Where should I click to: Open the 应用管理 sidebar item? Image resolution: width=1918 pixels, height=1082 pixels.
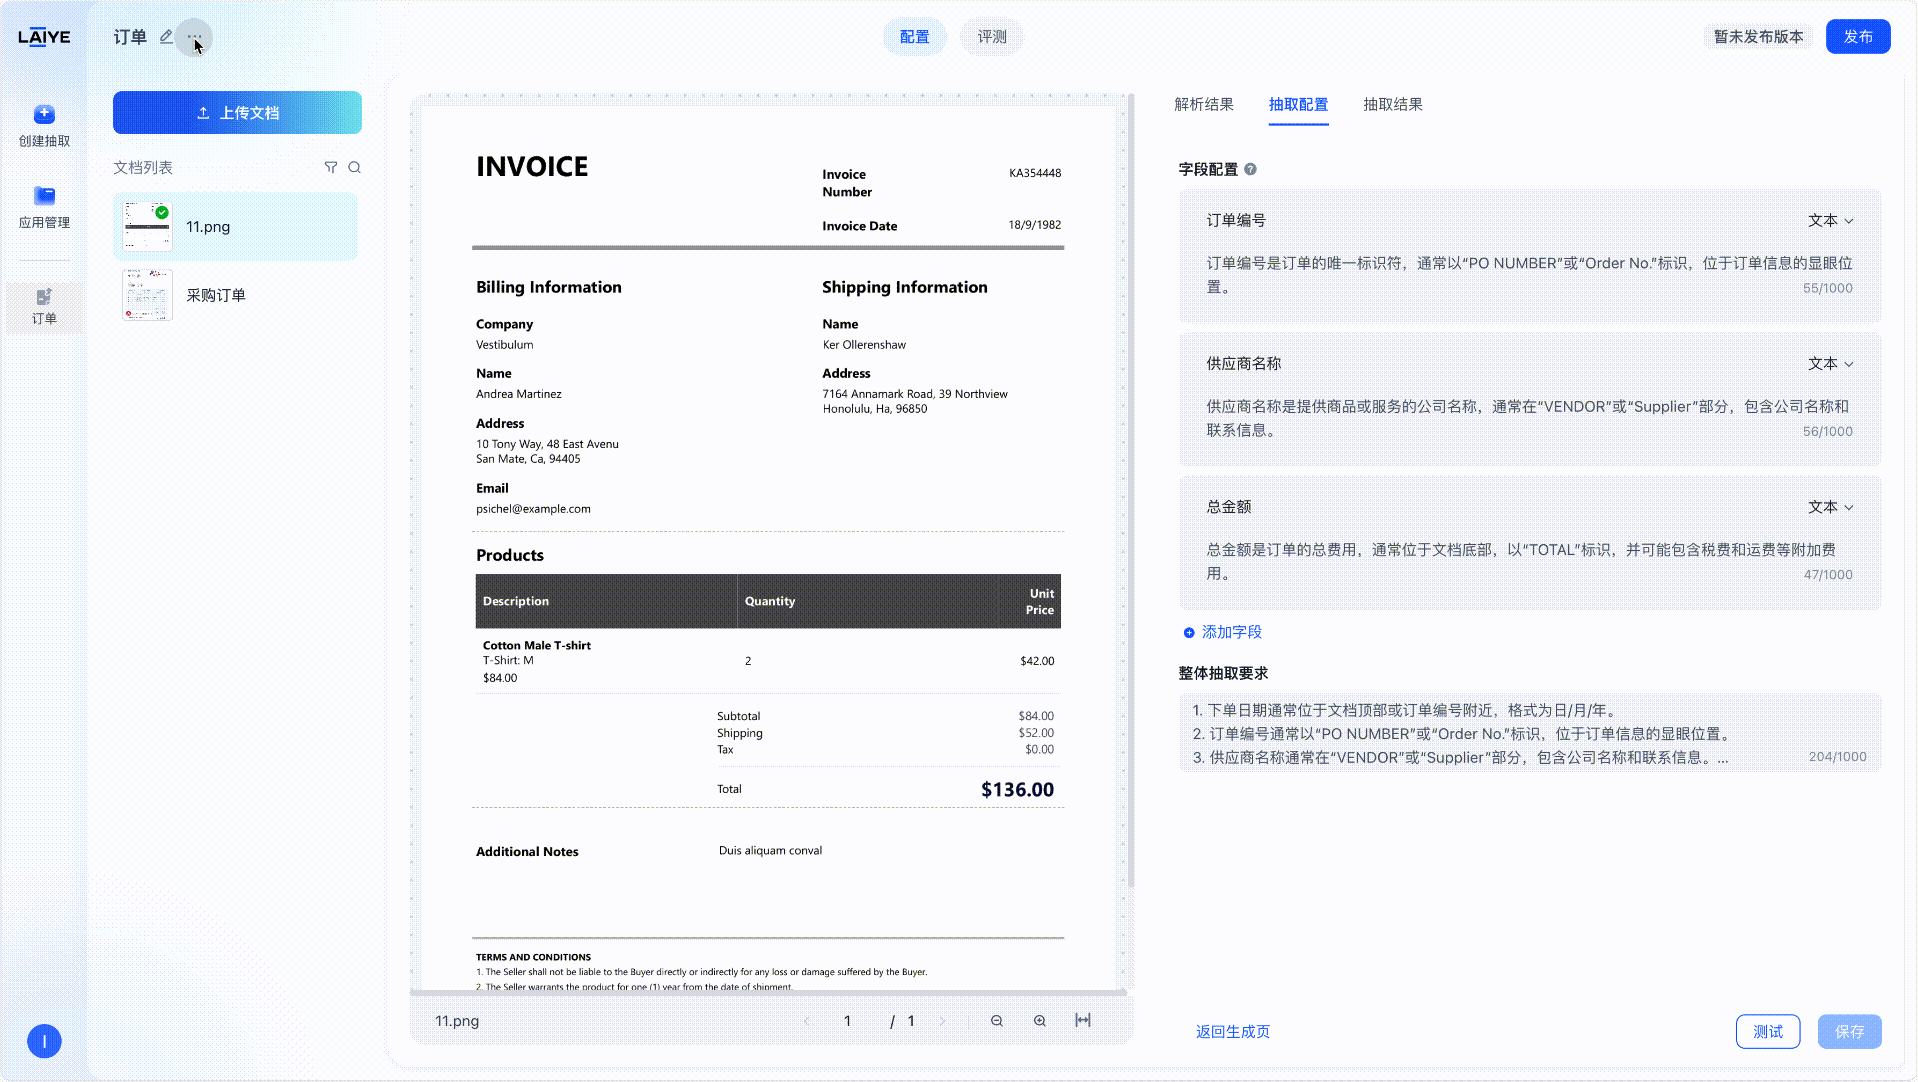[44, 207]
